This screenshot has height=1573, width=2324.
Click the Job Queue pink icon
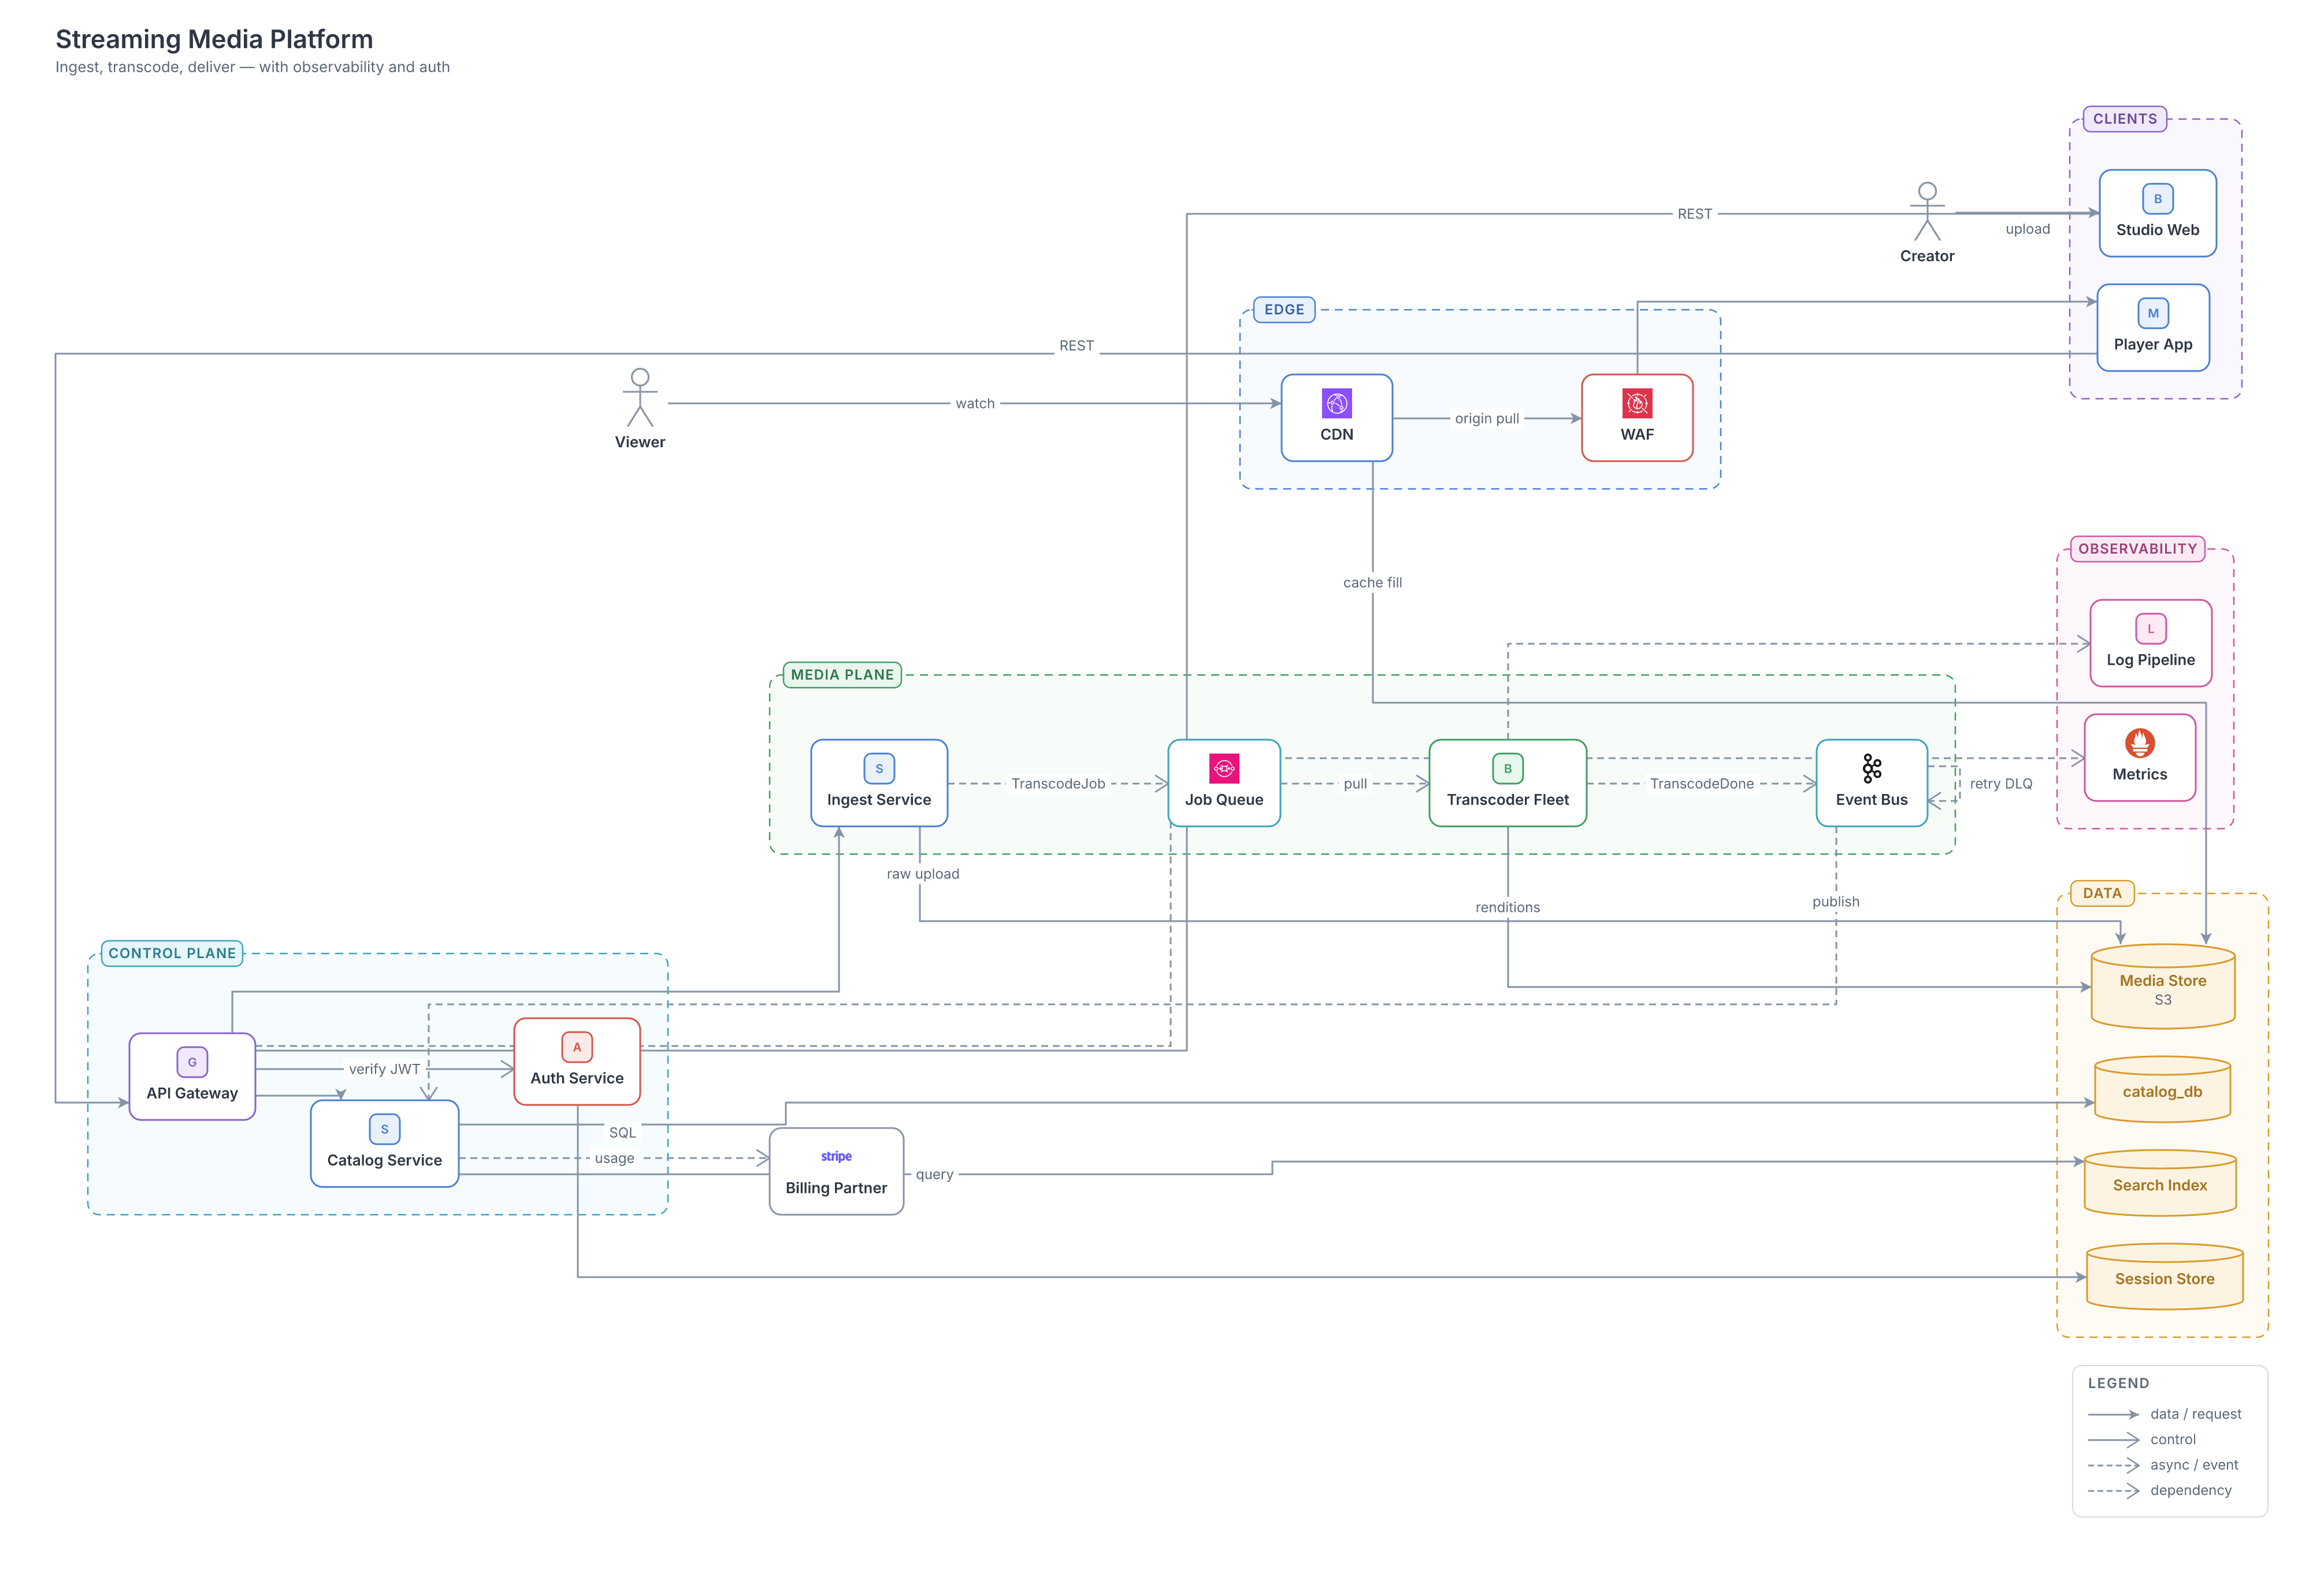tap(1223, 768)
